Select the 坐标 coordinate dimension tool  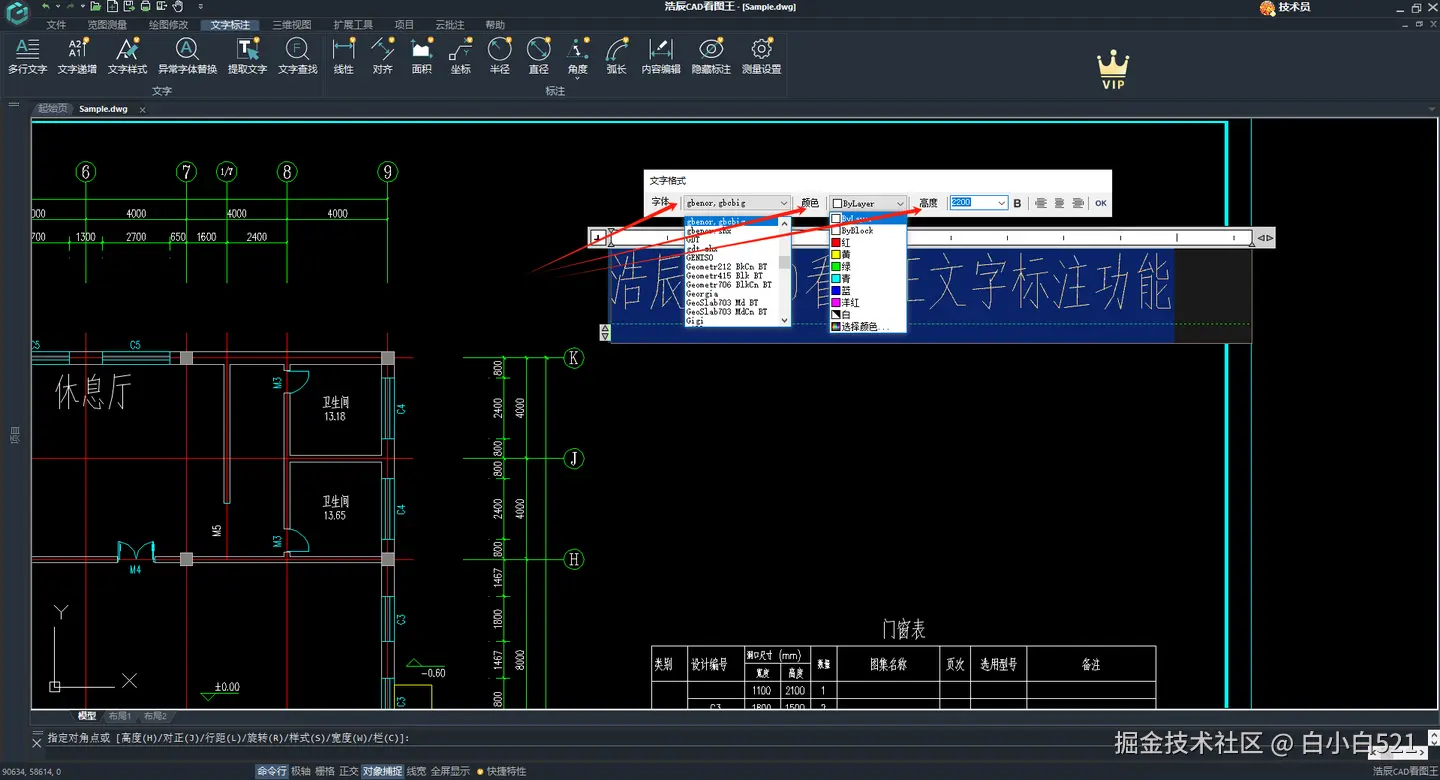click(460, 56)
